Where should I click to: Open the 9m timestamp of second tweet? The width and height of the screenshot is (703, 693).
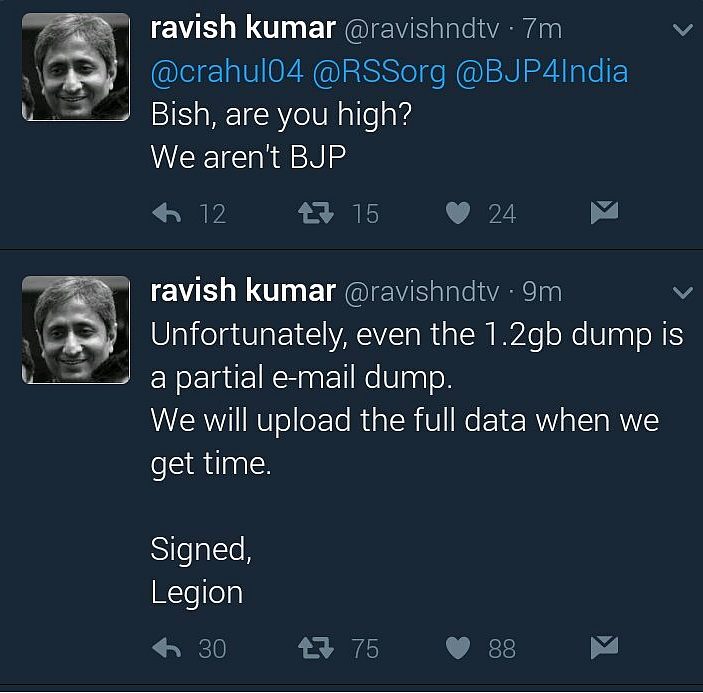coord(542,292)
